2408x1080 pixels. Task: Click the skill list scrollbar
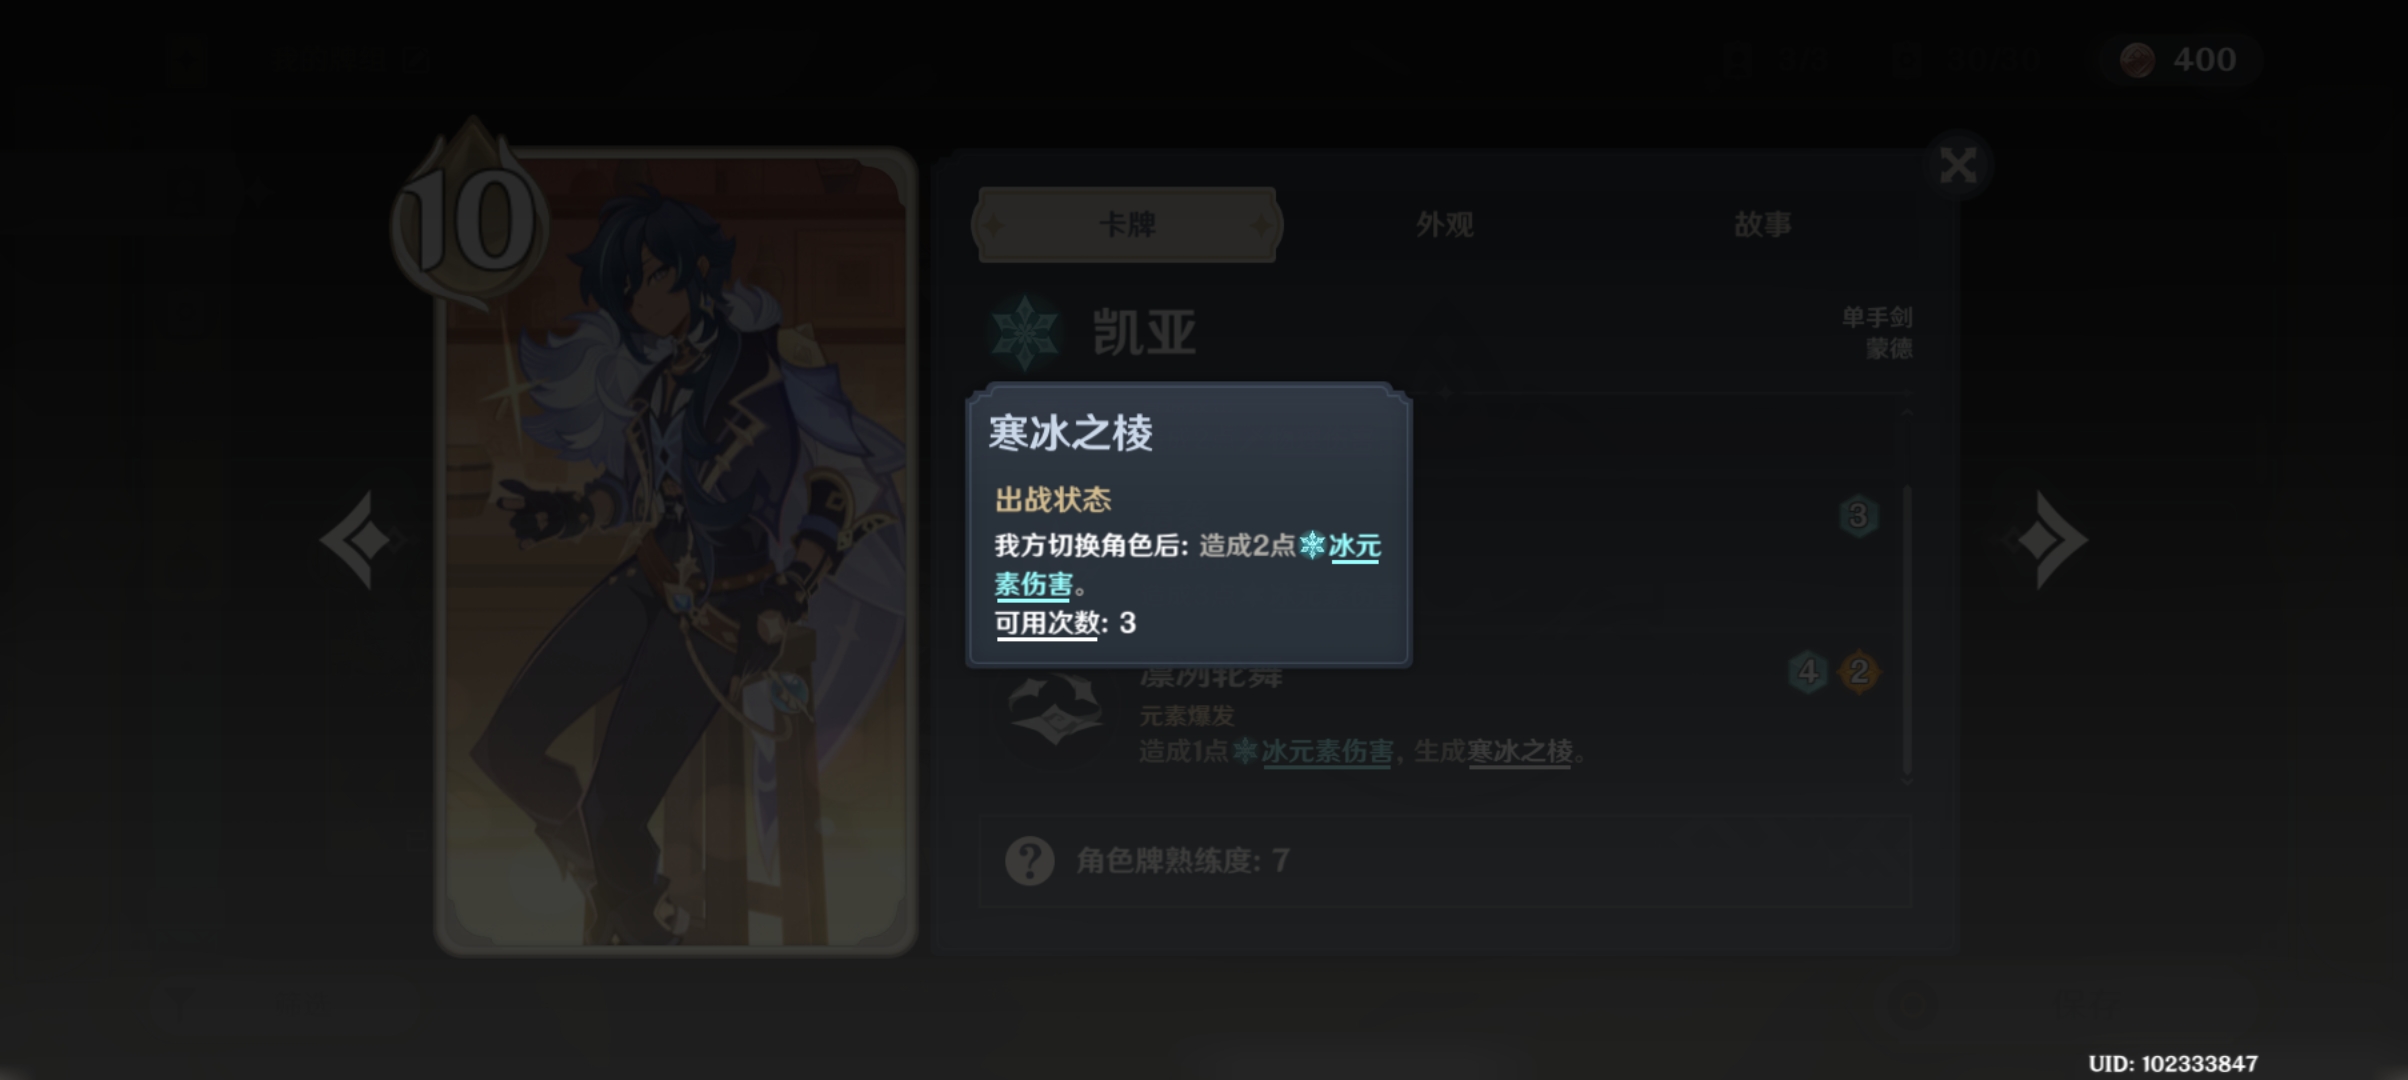tap(1907, 630)
